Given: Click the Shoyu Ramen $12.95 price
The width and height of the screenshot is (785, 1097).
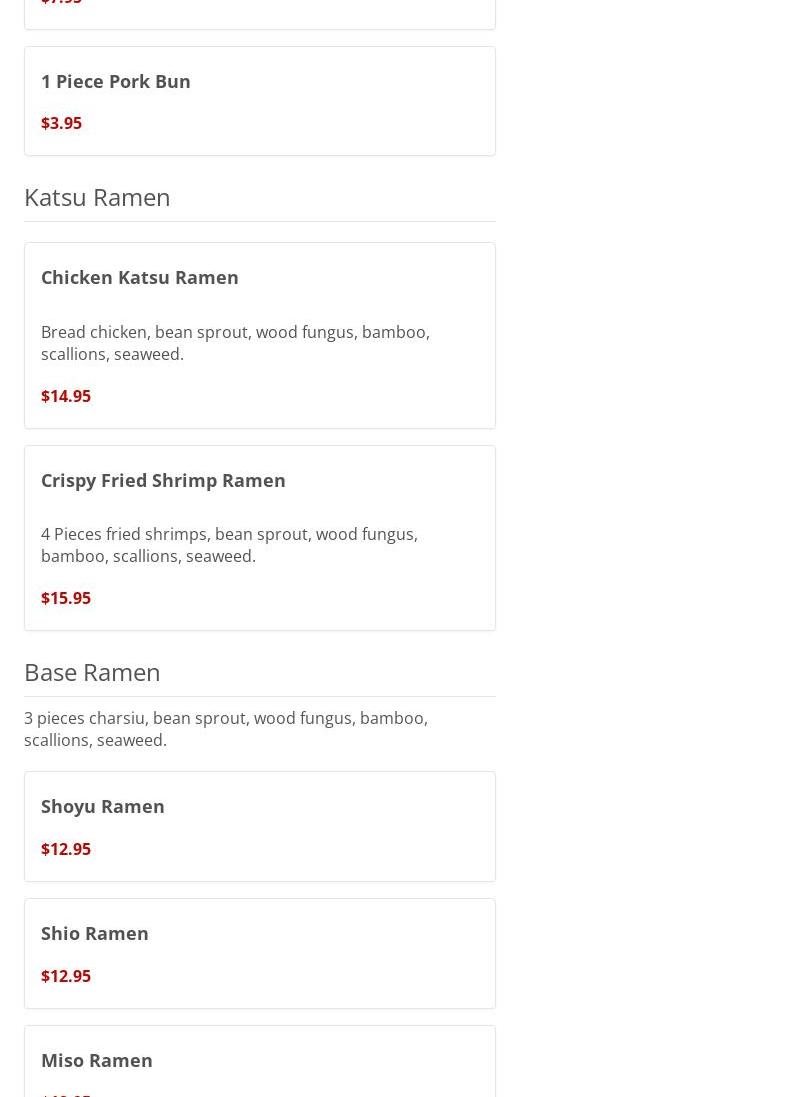Looking at the screenshot, I should pyautogui.click(x=66, y=849).
